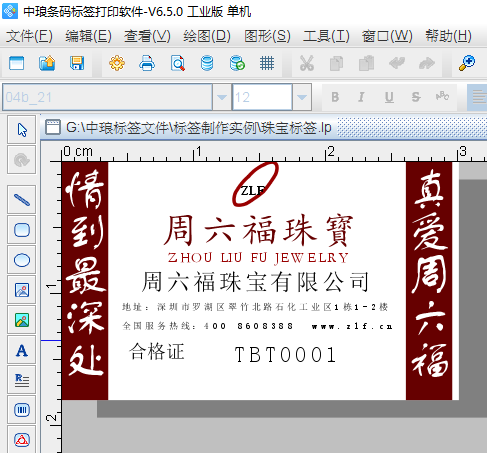Viewport: 487px width, 453px height.
Task: Select the 珠宝标签.lp document tab
Action: pyautogui.click(x=189, y=127)
